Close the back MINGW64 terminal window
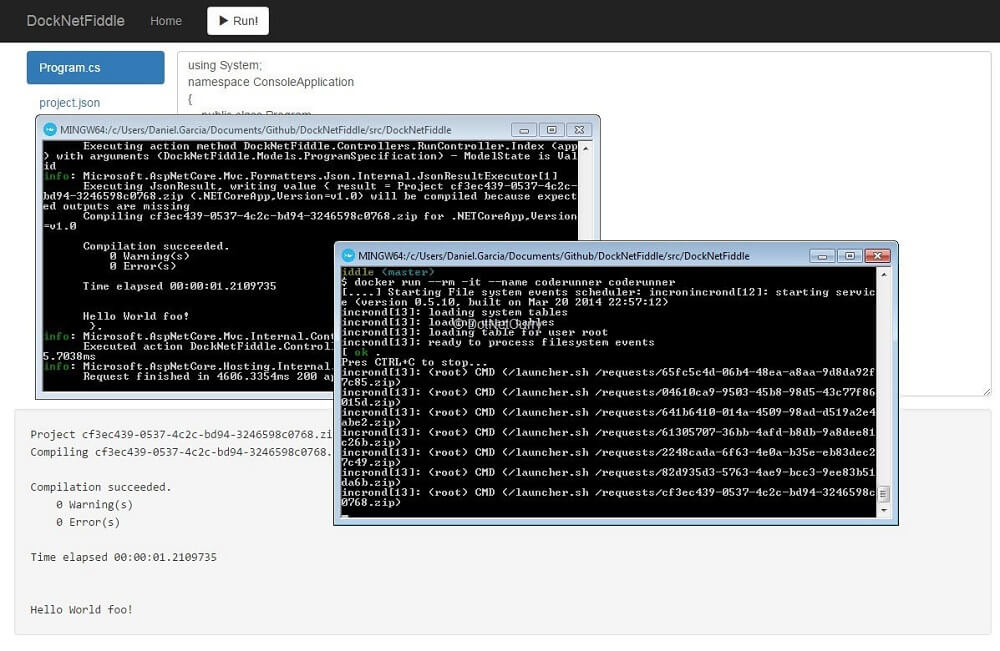This screenshot has width=1000, height=651. click(579, 129)
